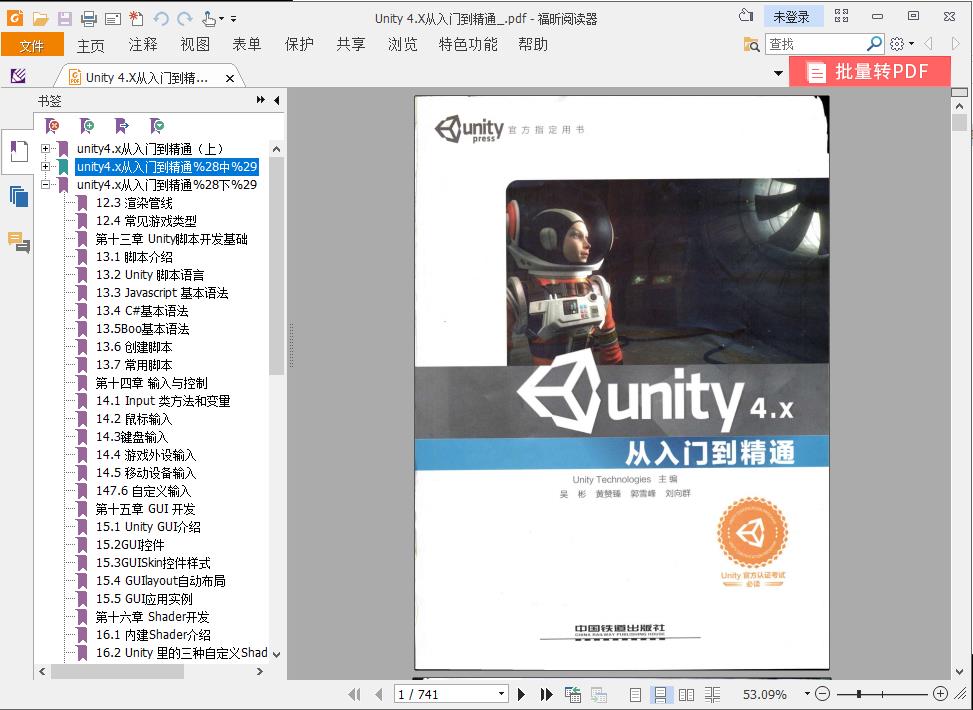The image size is (973, 710).
Task: Open the tab list dropdown arrow
Action: click(778, 73)
